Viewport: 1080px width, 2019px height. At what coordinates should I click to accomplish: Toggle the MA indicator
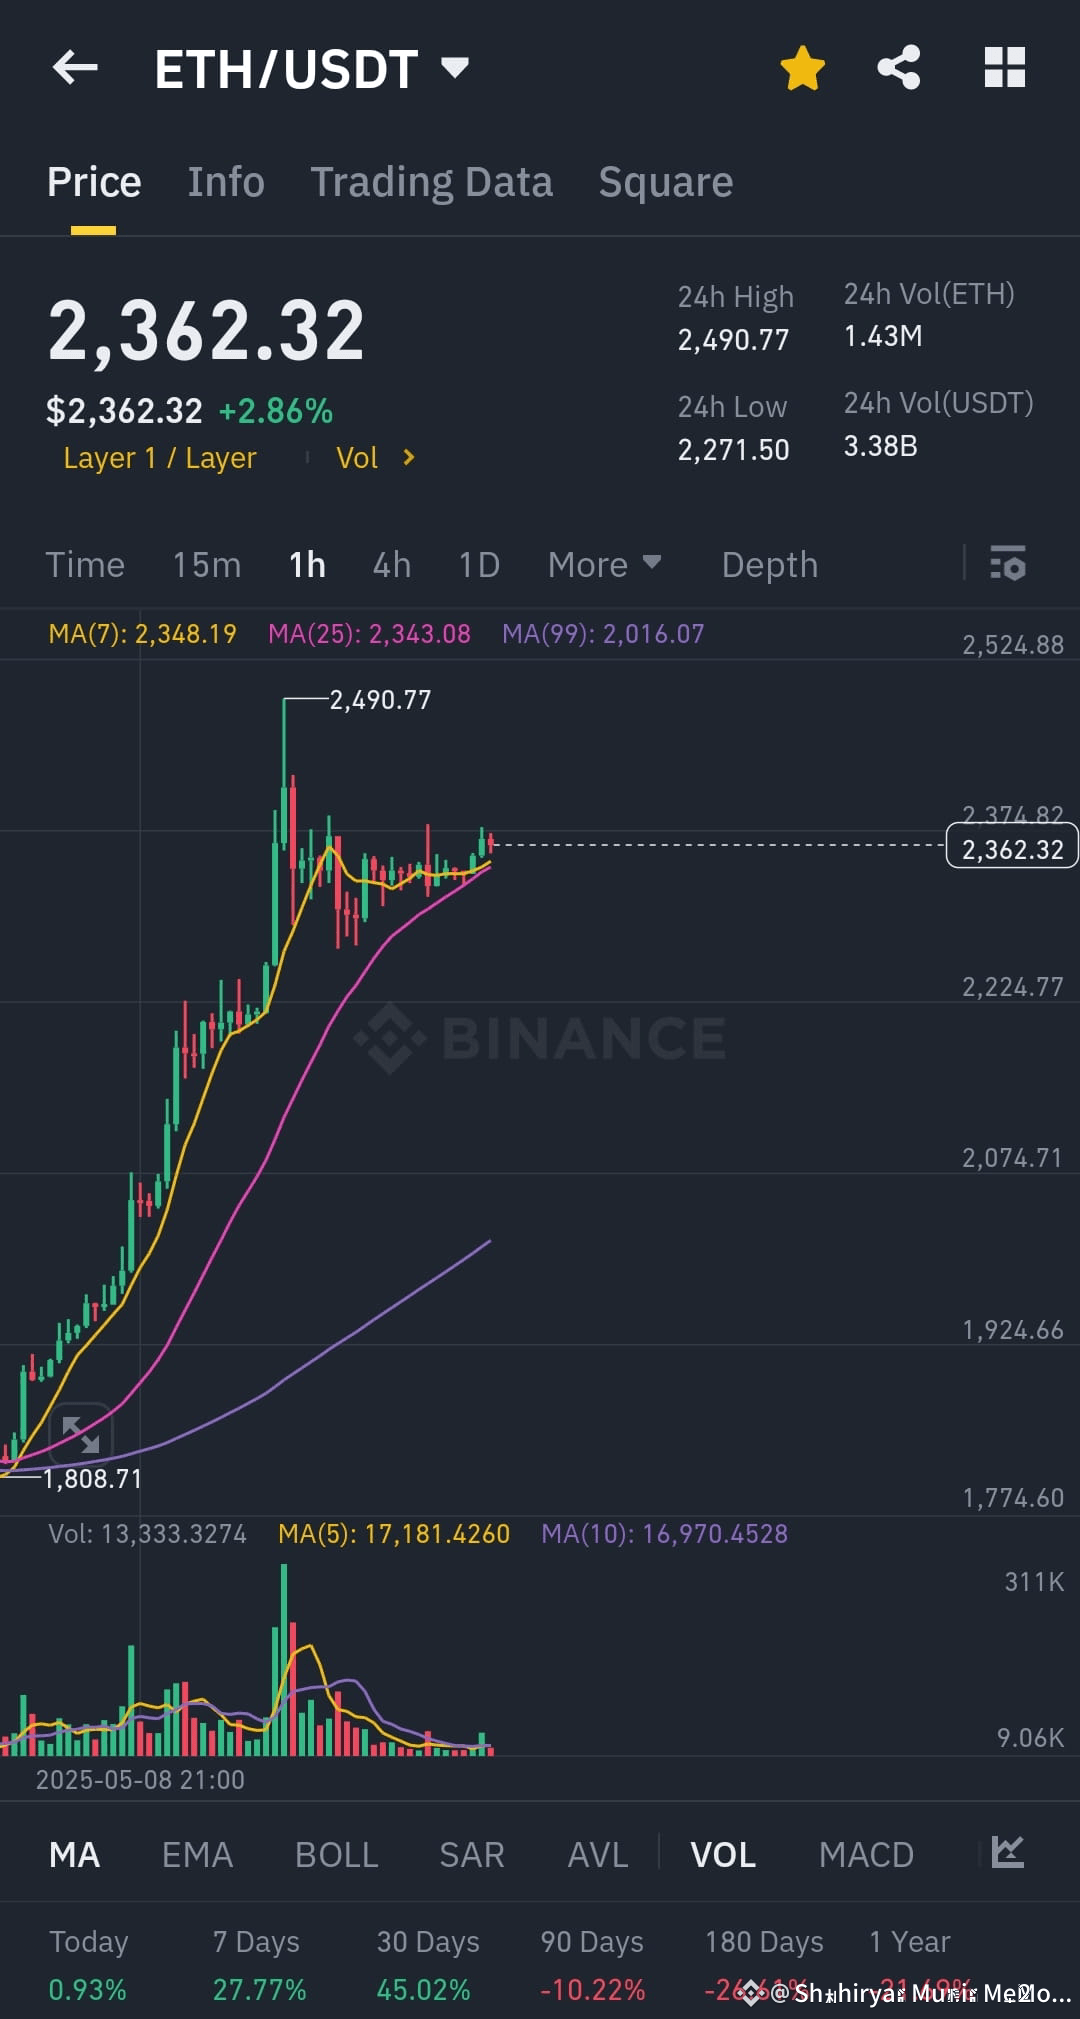74,1855
